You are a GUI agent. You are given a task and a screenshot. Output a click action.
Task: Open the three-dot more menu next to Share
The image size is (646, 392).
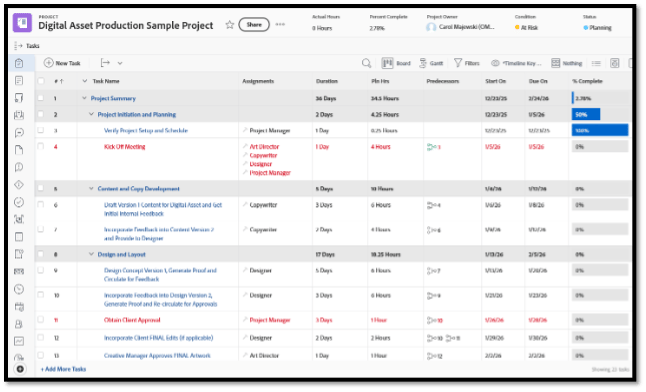(280, 24)
